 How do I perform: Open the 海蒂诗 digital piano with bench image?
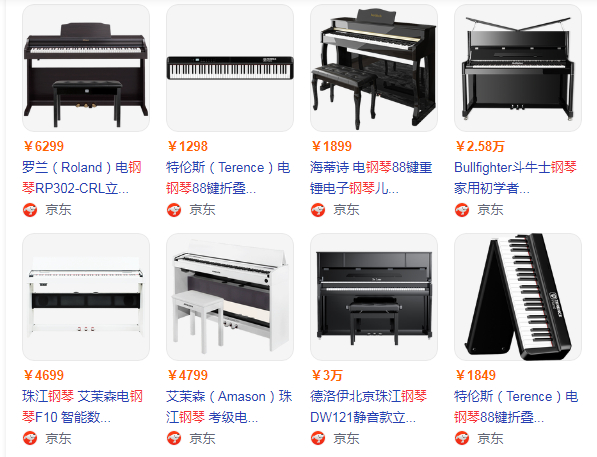pyautogui.click(x=374, y=68)
